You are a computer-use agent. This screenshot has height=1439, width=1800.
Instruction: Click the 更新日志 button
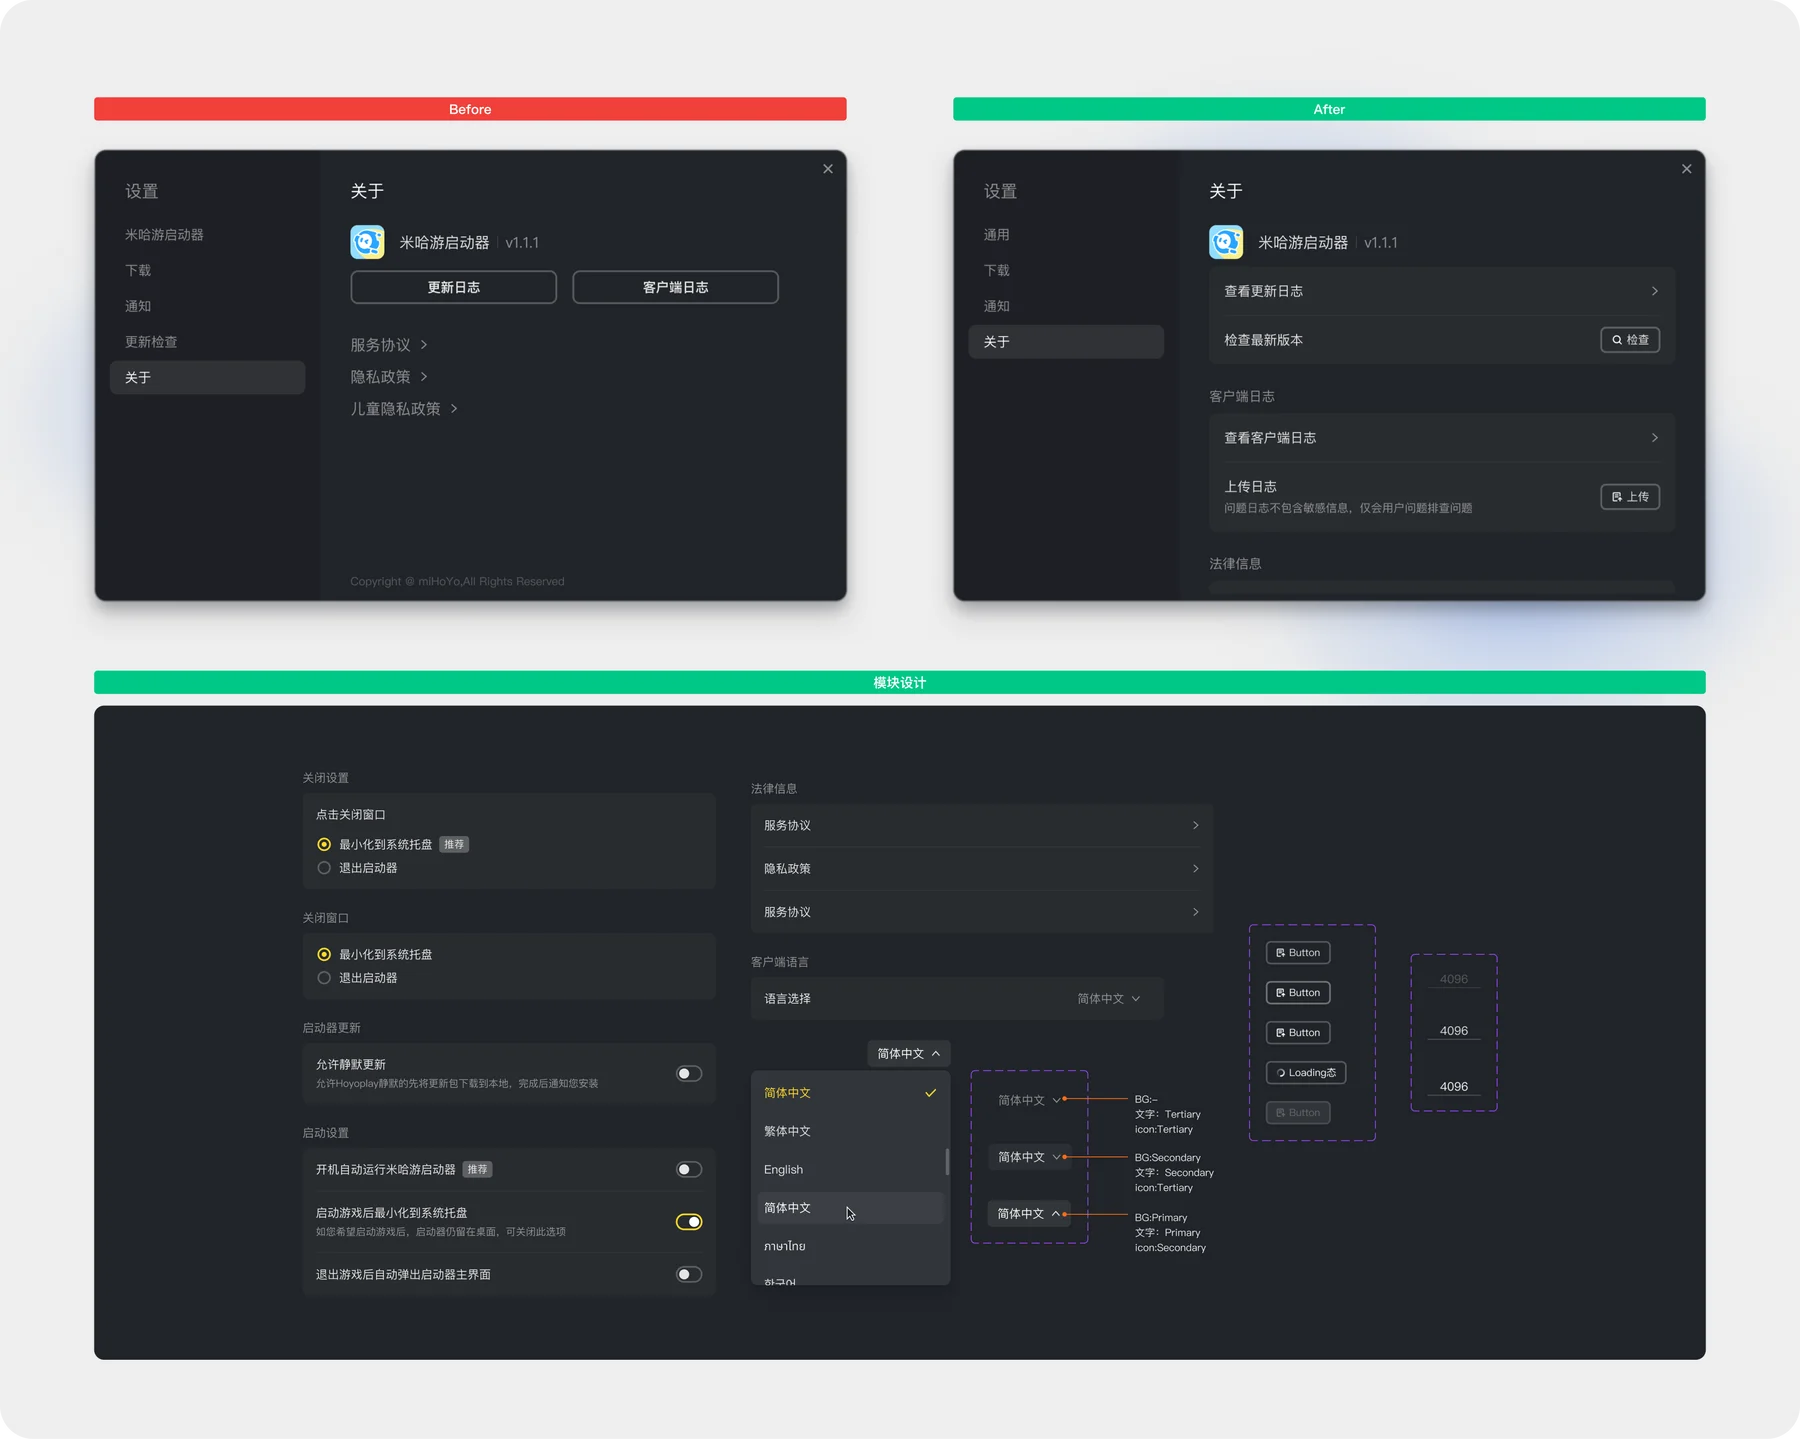[x=454, y=287]
